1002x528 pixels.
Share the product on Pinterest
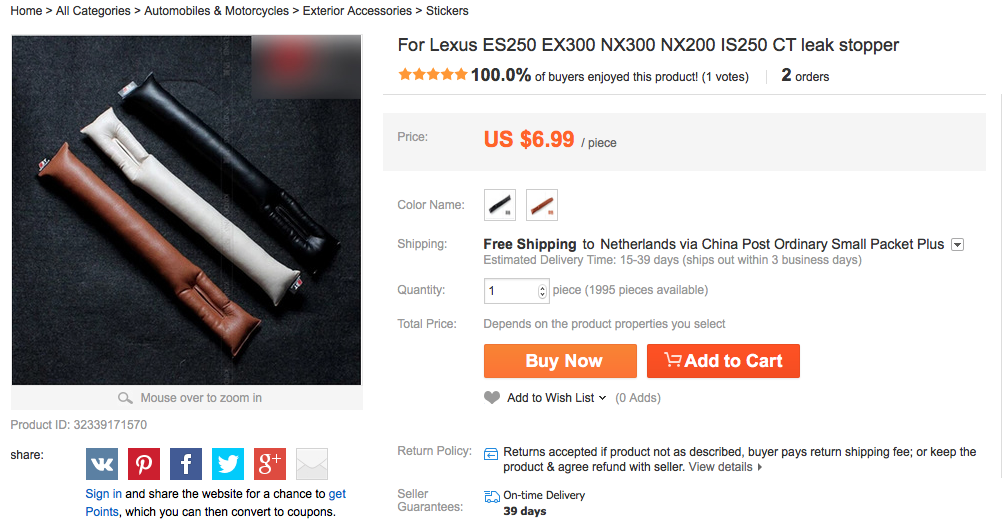click(144, 464)
